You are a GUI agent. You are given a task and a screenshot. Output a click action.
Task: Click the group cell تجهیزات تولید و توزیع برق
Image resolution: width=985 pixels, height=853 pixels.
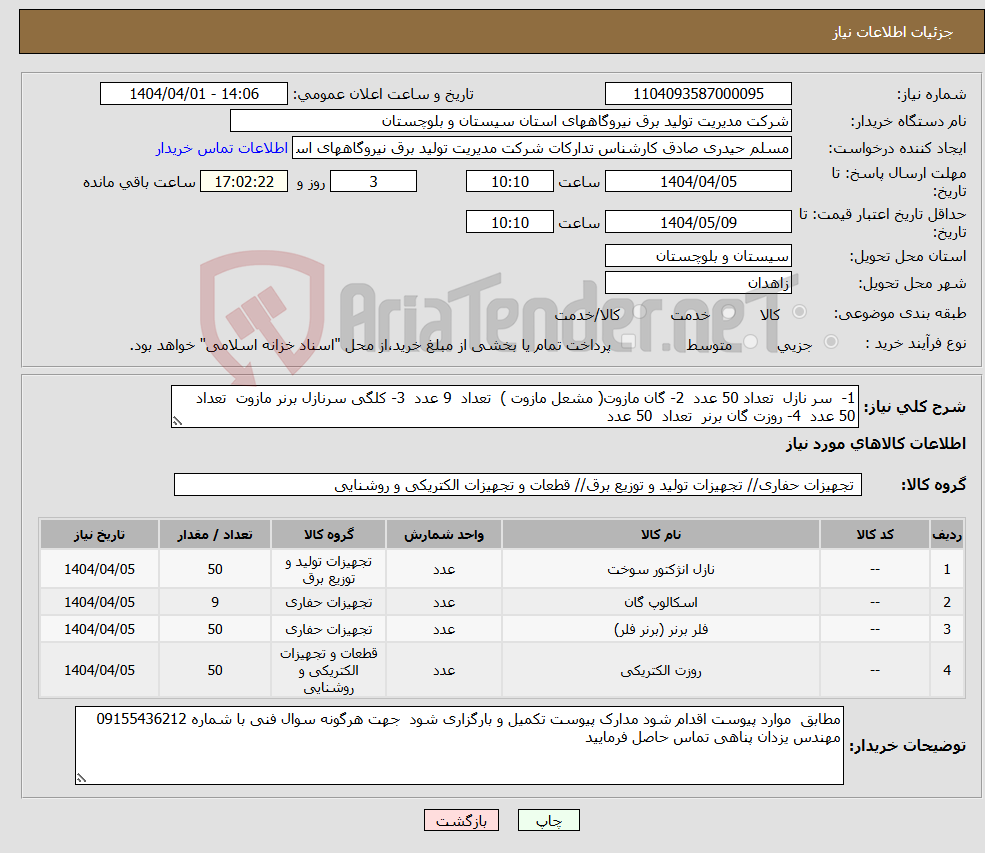(329, 570)
